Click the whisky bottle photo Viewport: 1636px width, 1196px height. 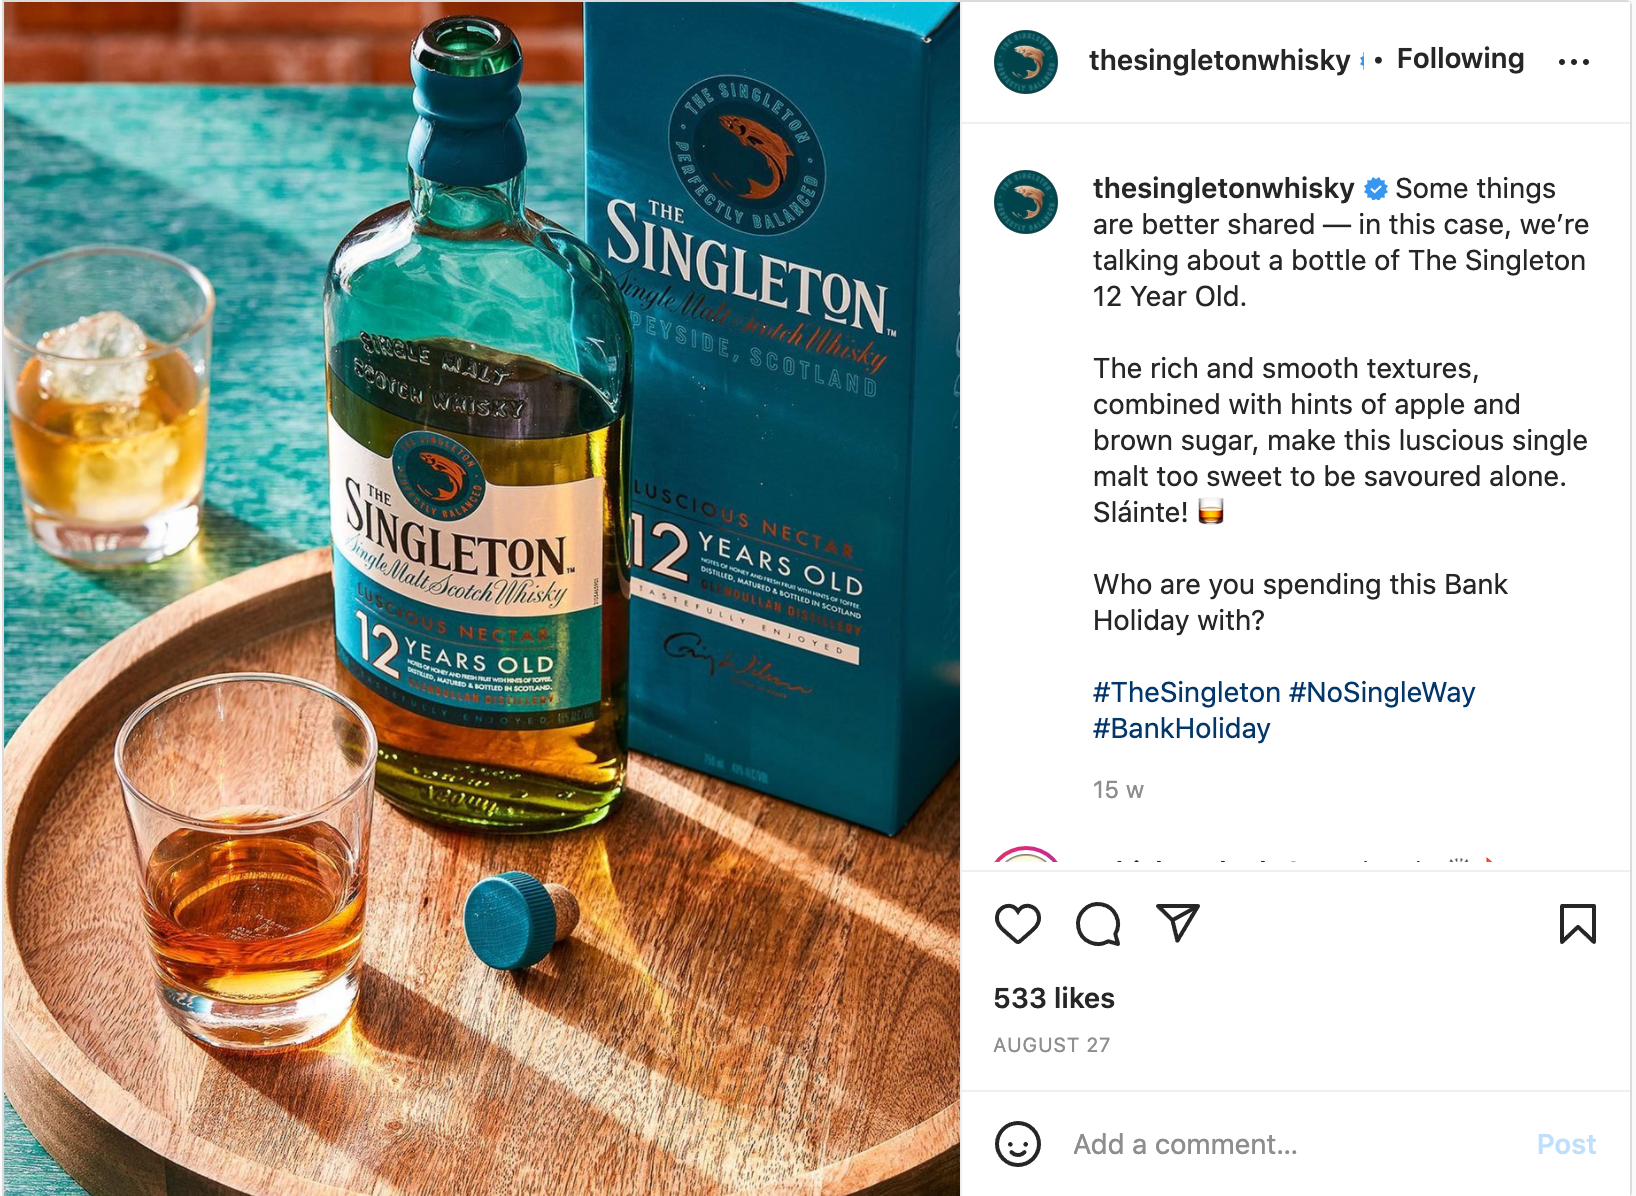481,598
